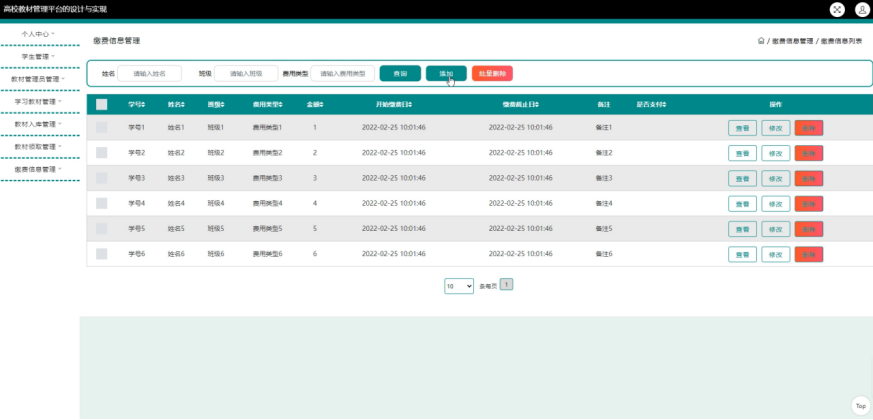Expand 教材入库管理 sidebar menu
The image size is (873, 420).
38,124
